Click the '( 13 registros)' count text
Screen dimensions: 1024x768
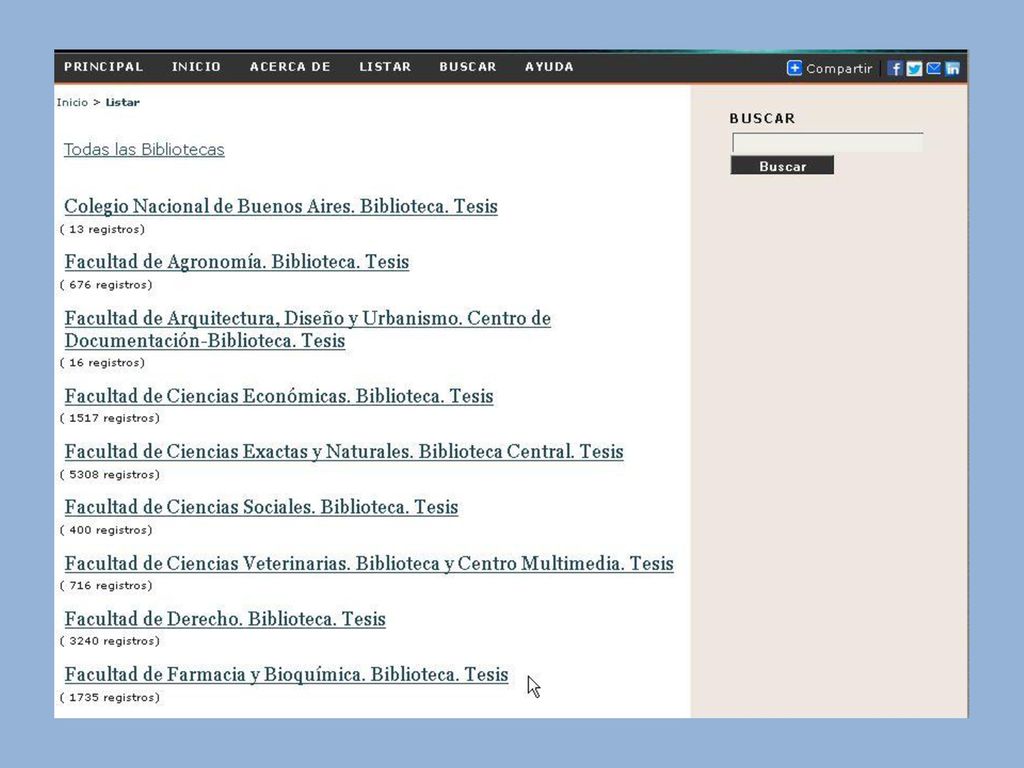[x=102, y=229]
